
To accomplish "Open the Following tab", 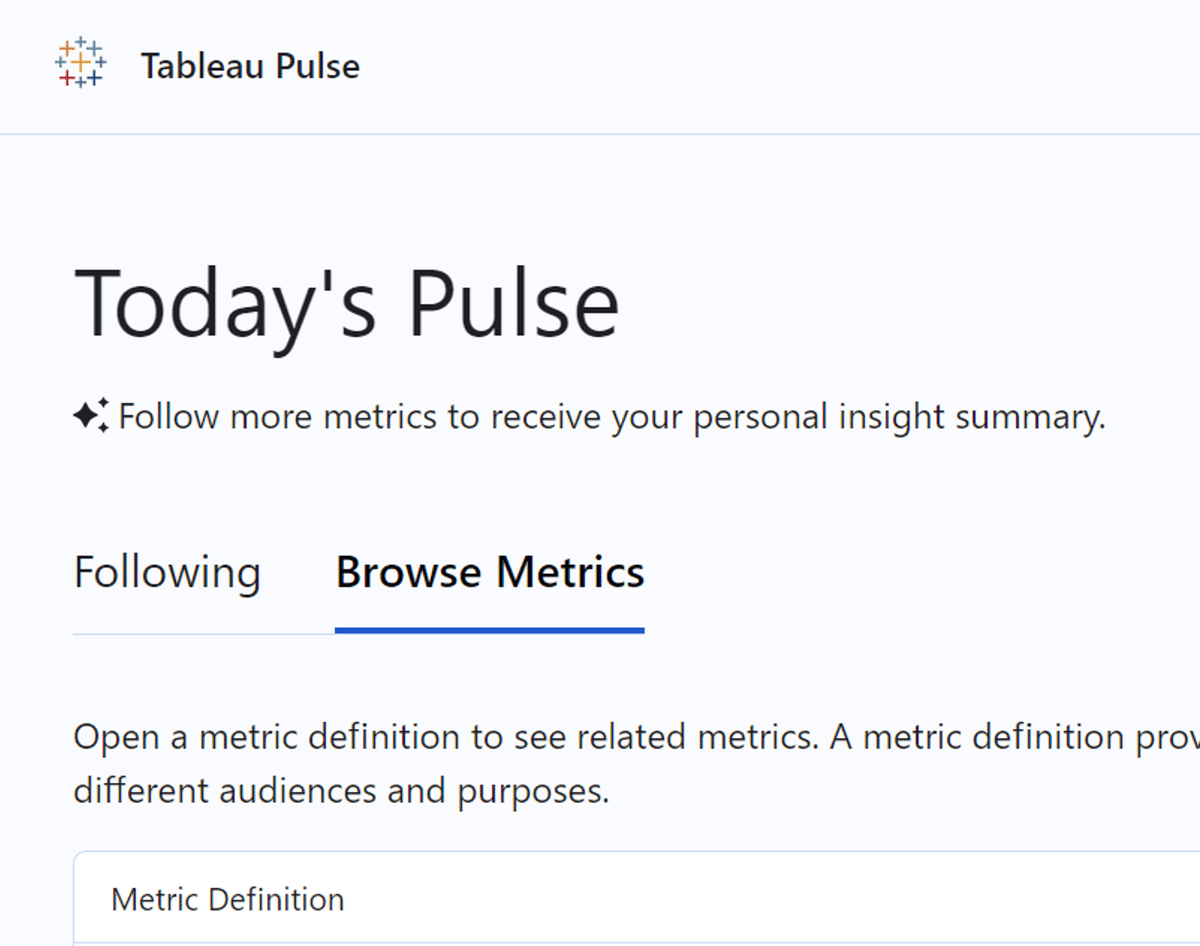I will (x=167, y=572).
